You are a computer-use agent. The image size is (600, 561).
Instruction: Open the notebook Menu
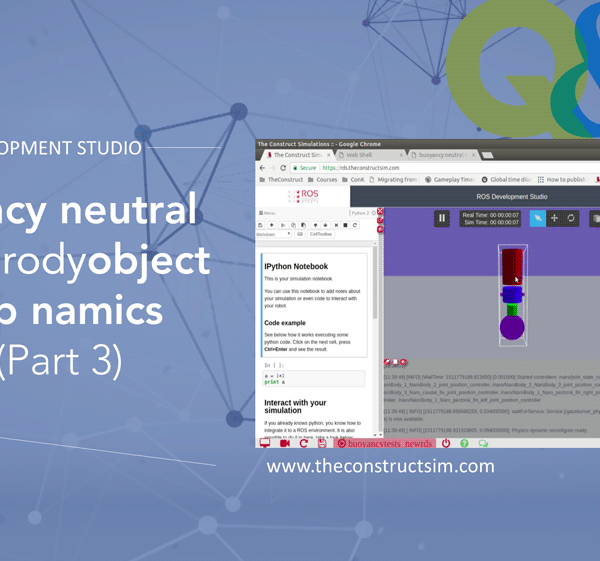[x=267, y=213]
